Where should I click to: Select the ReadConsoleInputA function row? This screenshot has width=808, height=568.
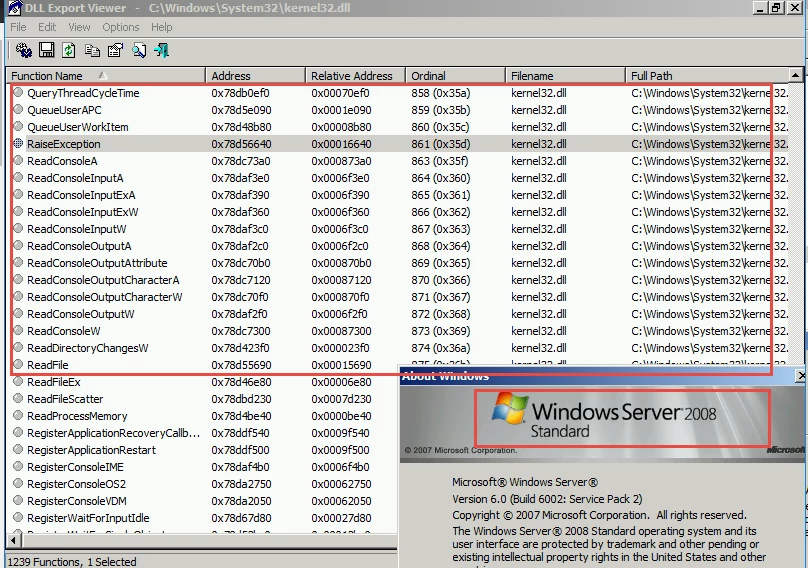click(x=397, y=178)
